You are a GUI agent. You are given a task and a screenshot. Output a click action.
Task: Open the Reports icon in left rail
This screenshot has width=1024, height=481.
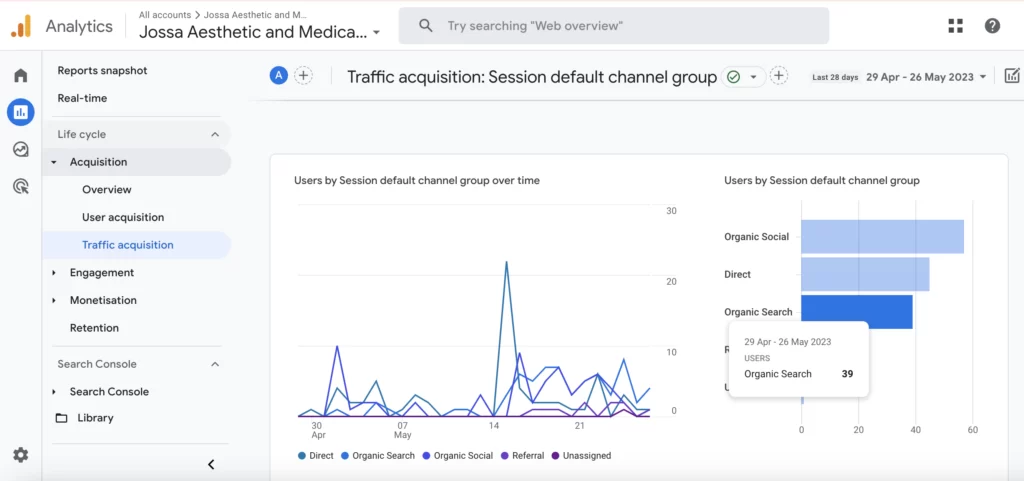(20, 112)
